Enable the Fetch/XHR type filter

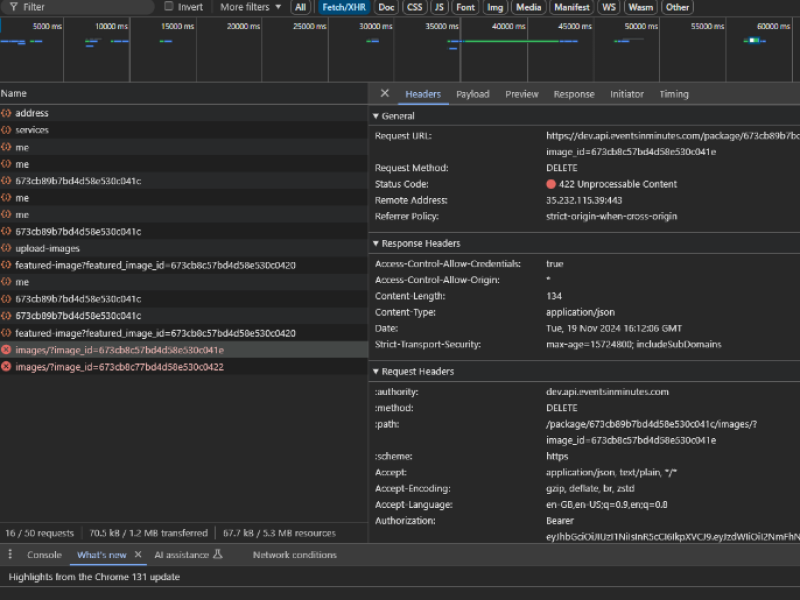click(x=344, y=7)
